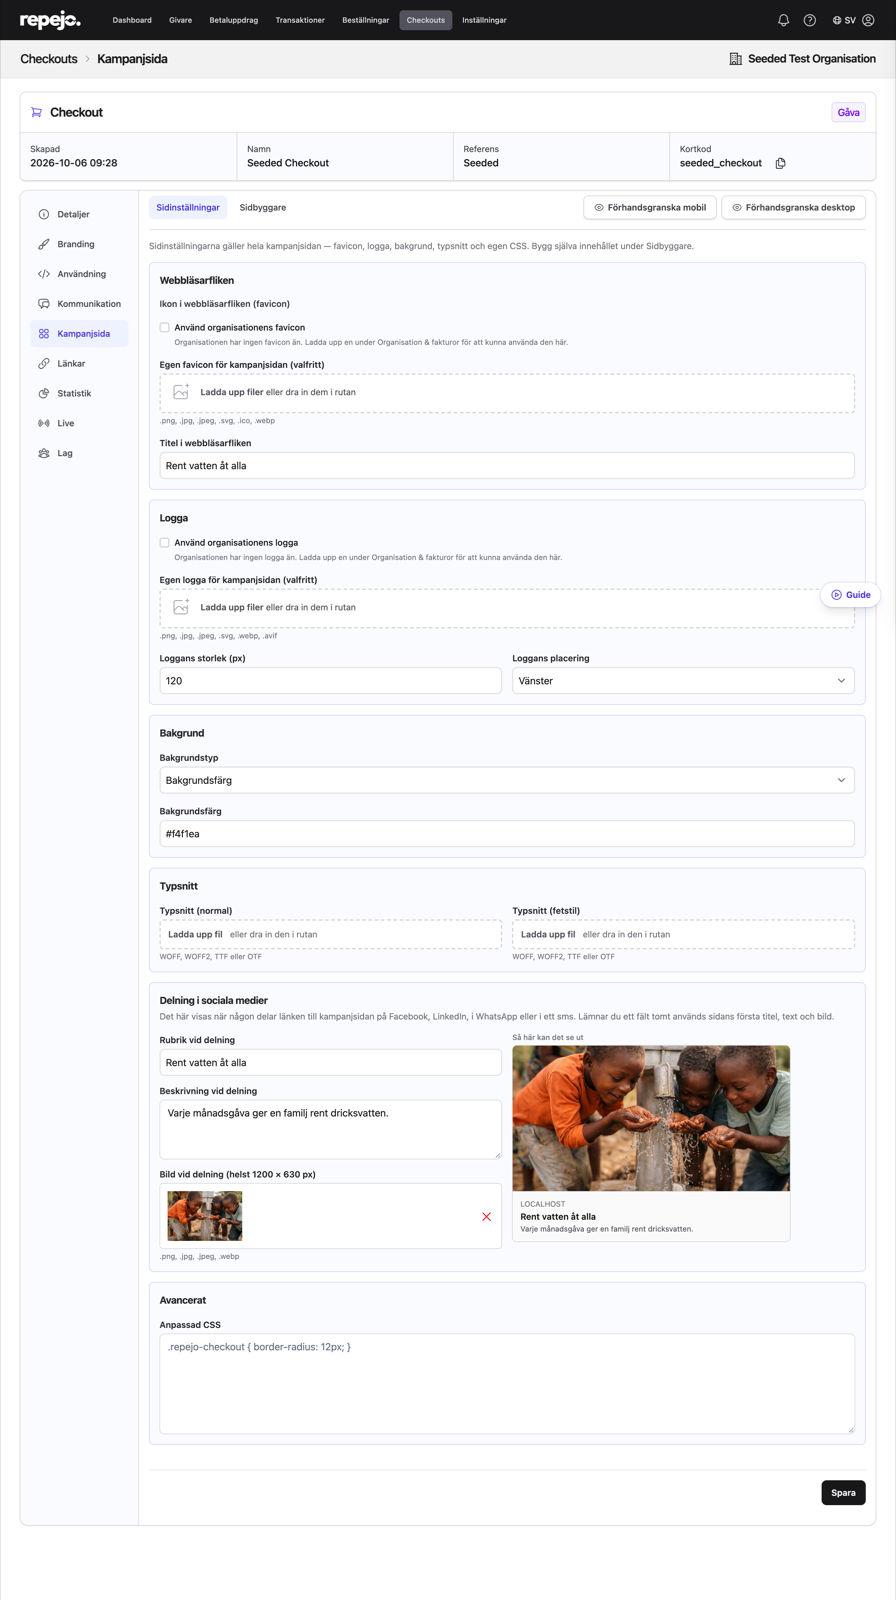The height and width of the screenshot is (1600, 896).
Task: Click the repejo logo
Action: point(50,20)
